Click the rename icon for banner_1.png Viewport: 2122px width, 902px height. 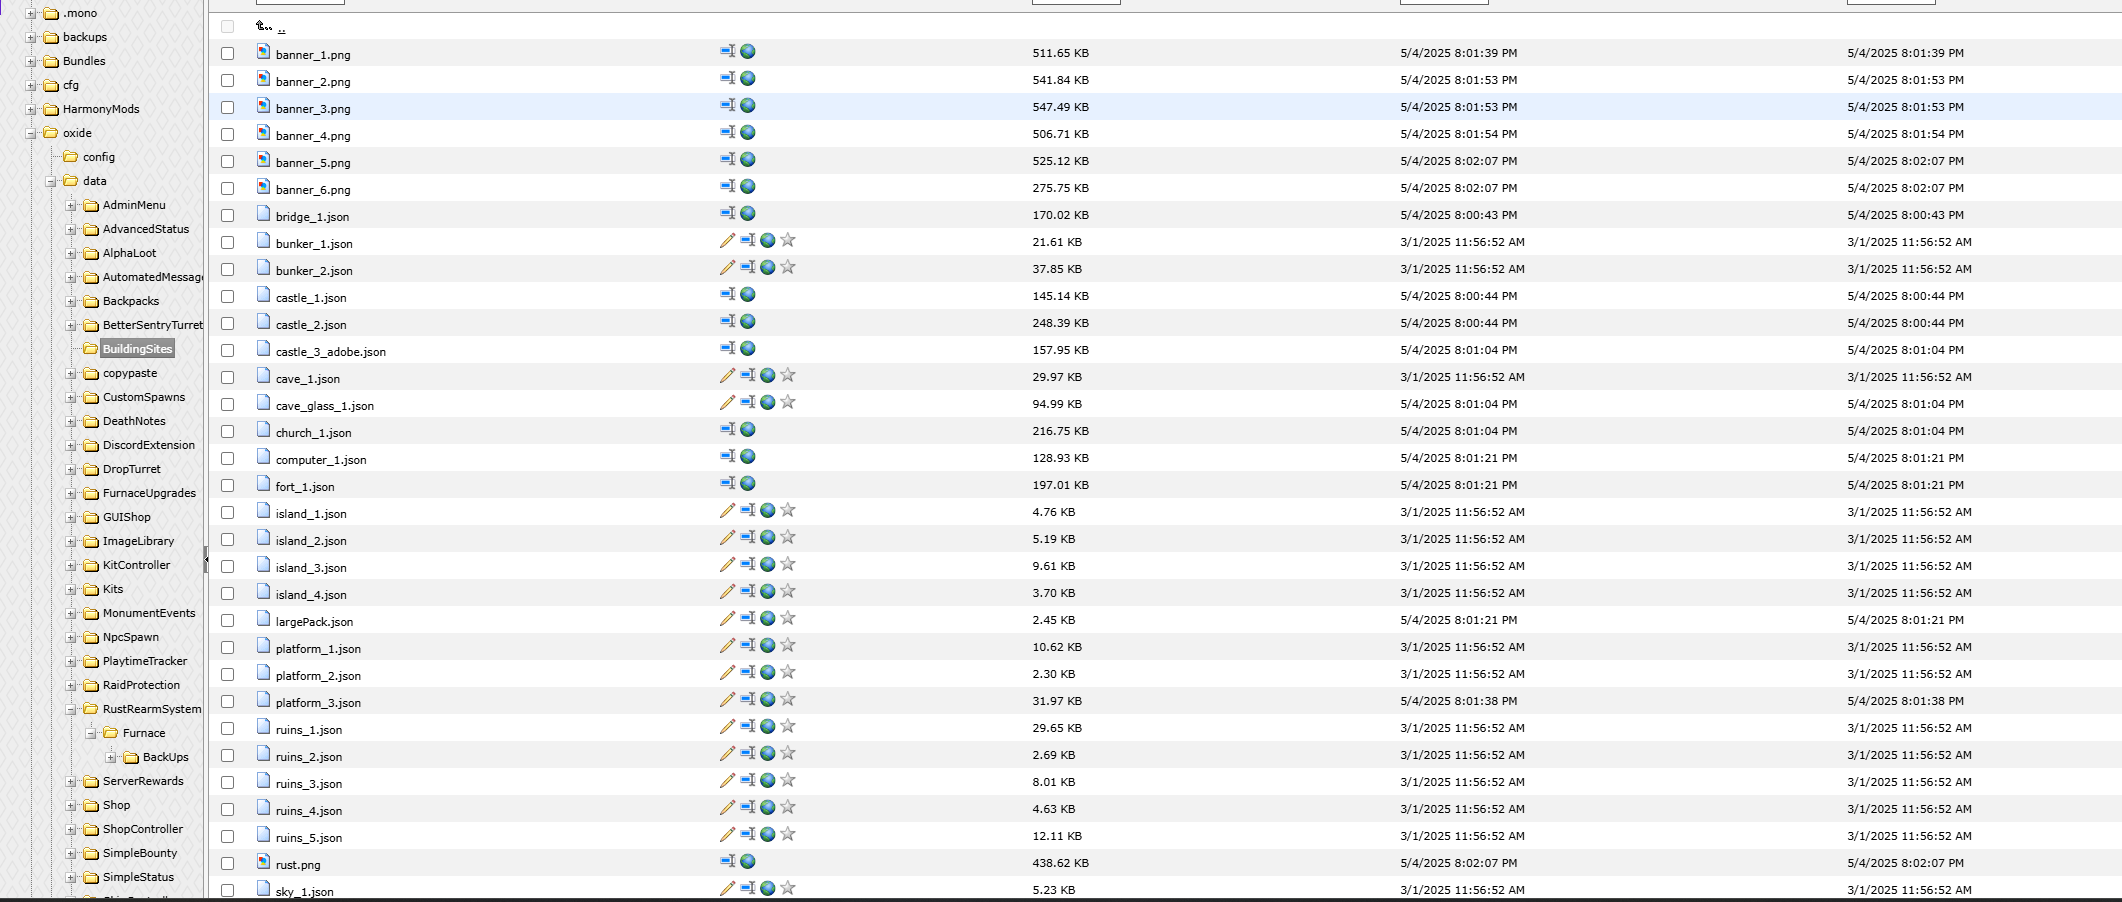(x=728, y=51)
